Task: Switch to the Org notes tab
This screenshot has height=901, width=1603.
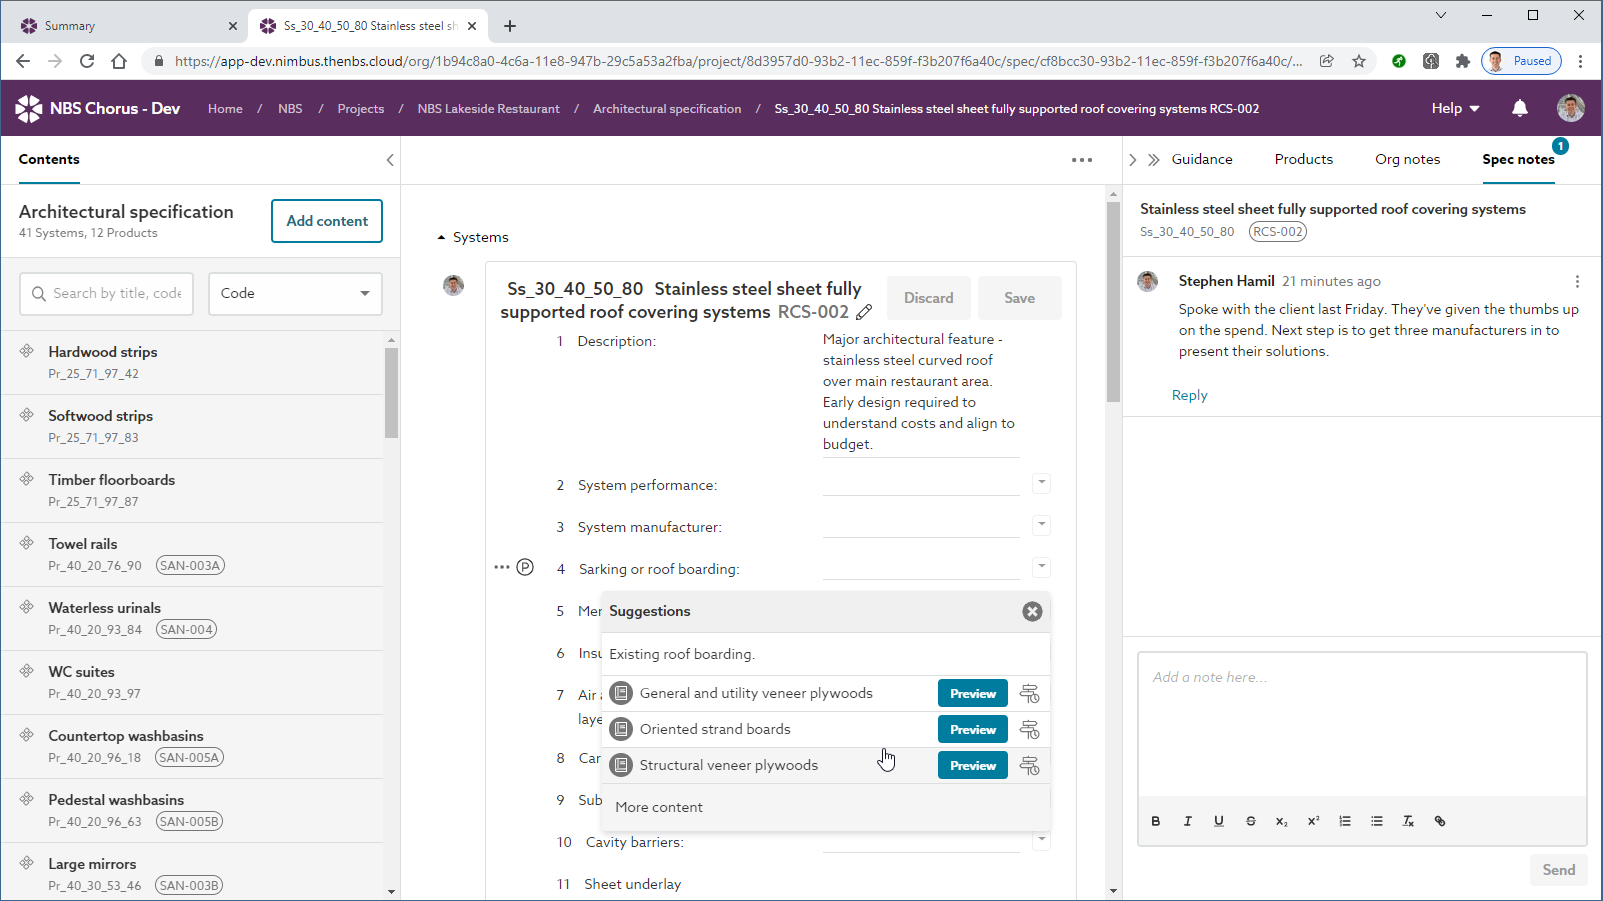Action: [x=1407, y=159]
